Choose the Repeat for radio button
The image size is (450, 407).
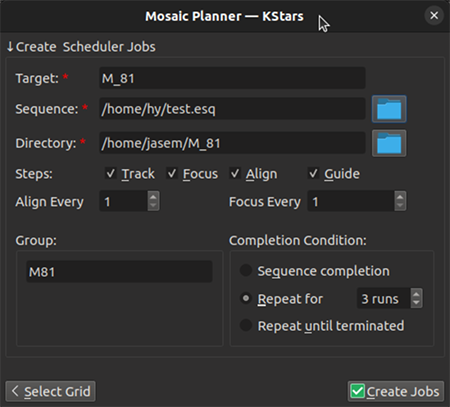click(246, 298)
